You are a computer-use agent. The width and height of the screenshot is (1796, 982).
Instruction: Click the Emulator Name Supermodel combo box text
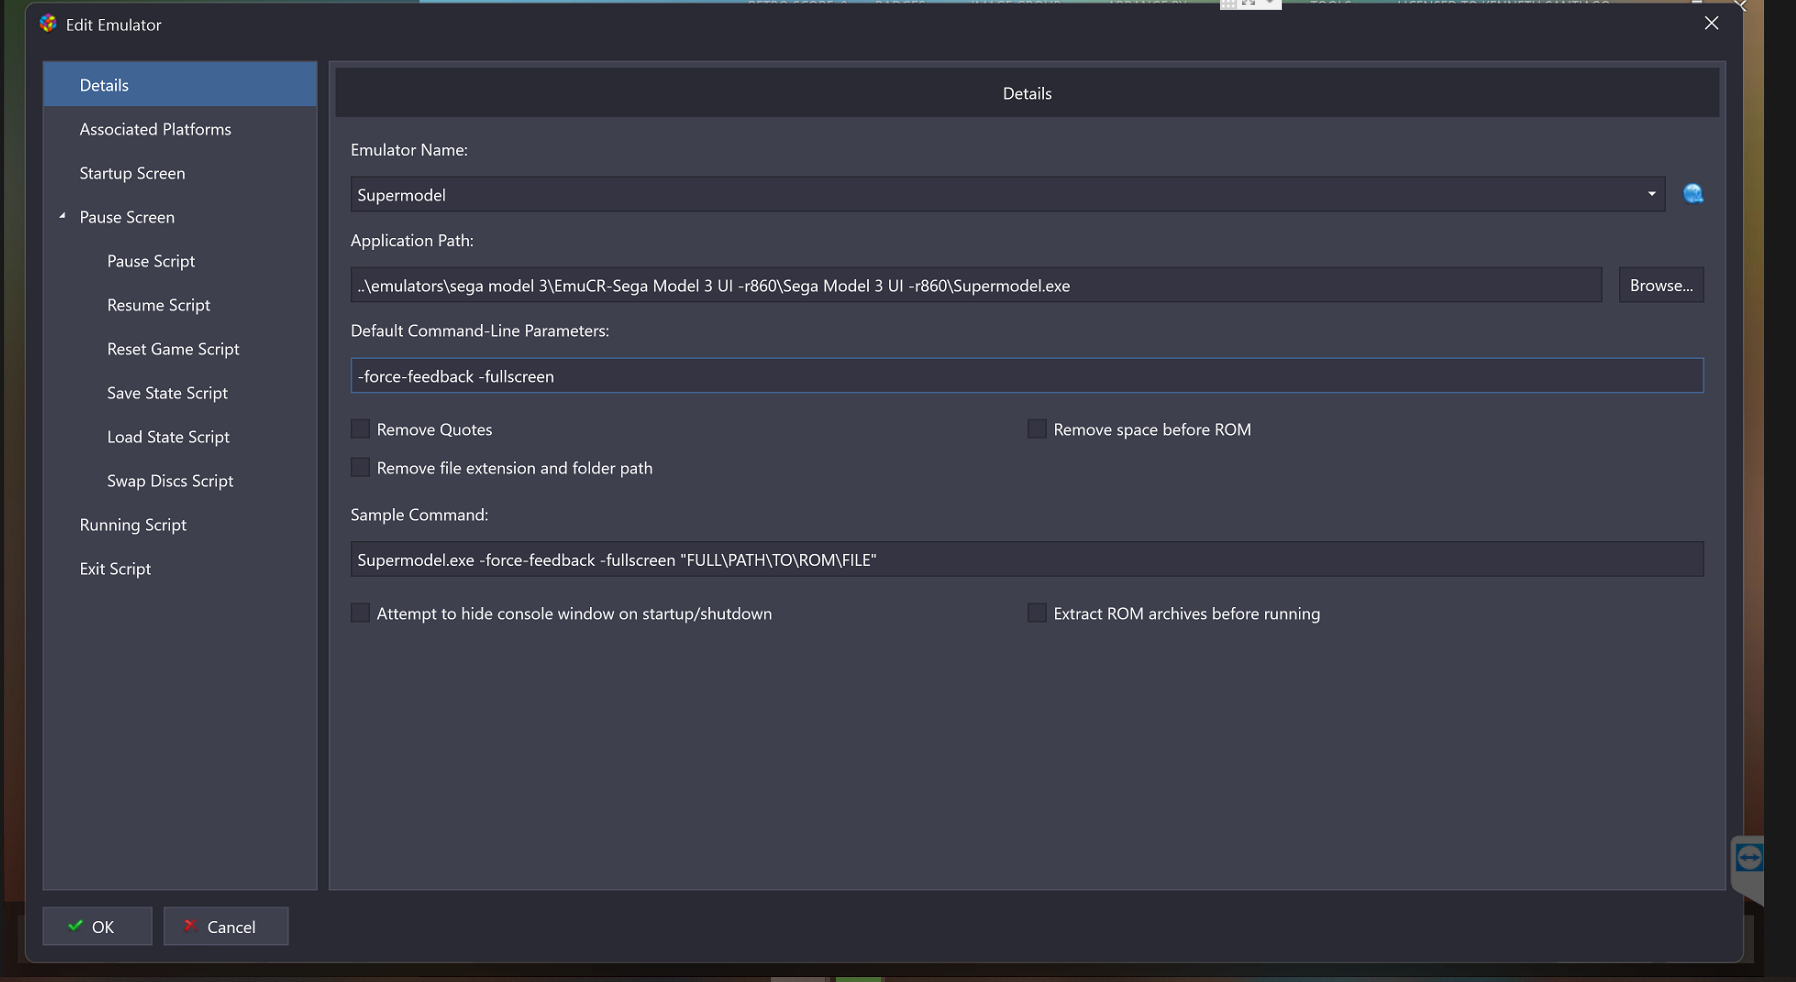click(x=402, y=195)
